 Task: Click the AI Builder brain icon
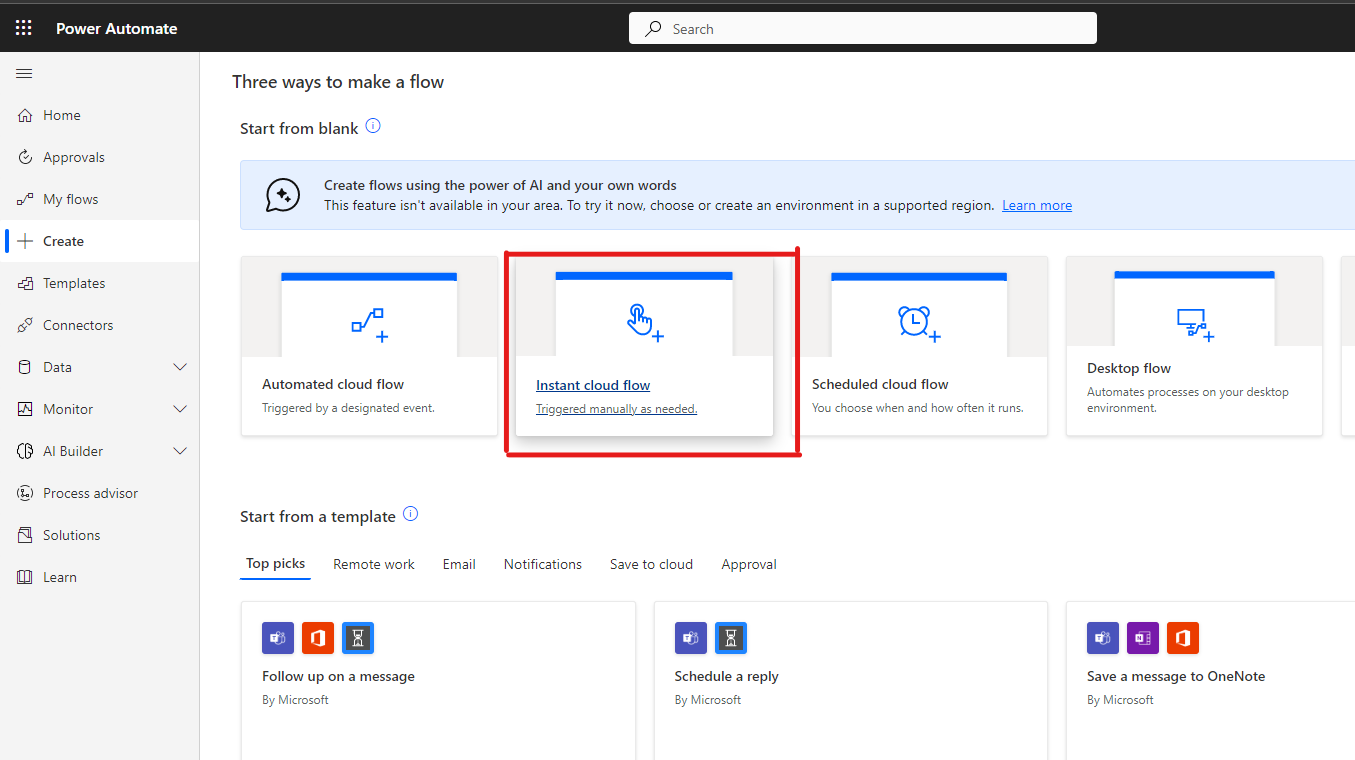coord(25,451)
